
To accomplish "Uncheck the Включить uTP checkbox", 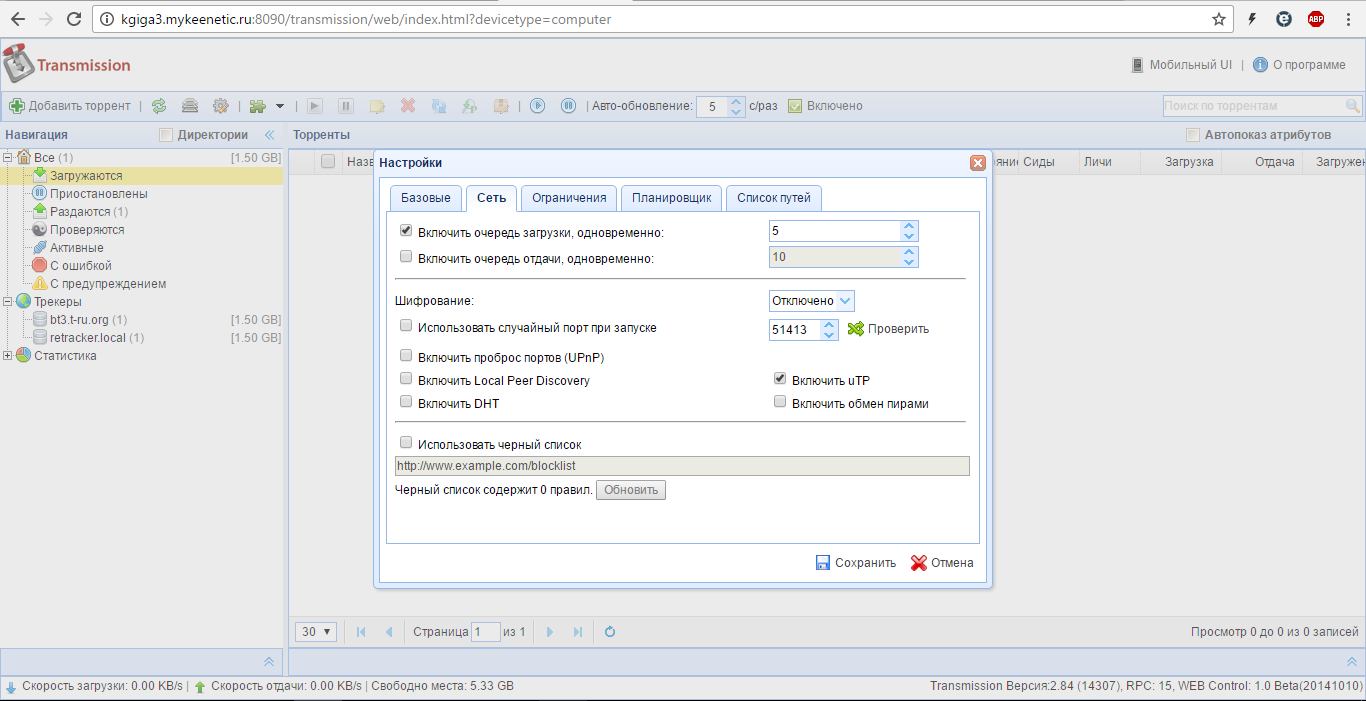I will (780, 379).
